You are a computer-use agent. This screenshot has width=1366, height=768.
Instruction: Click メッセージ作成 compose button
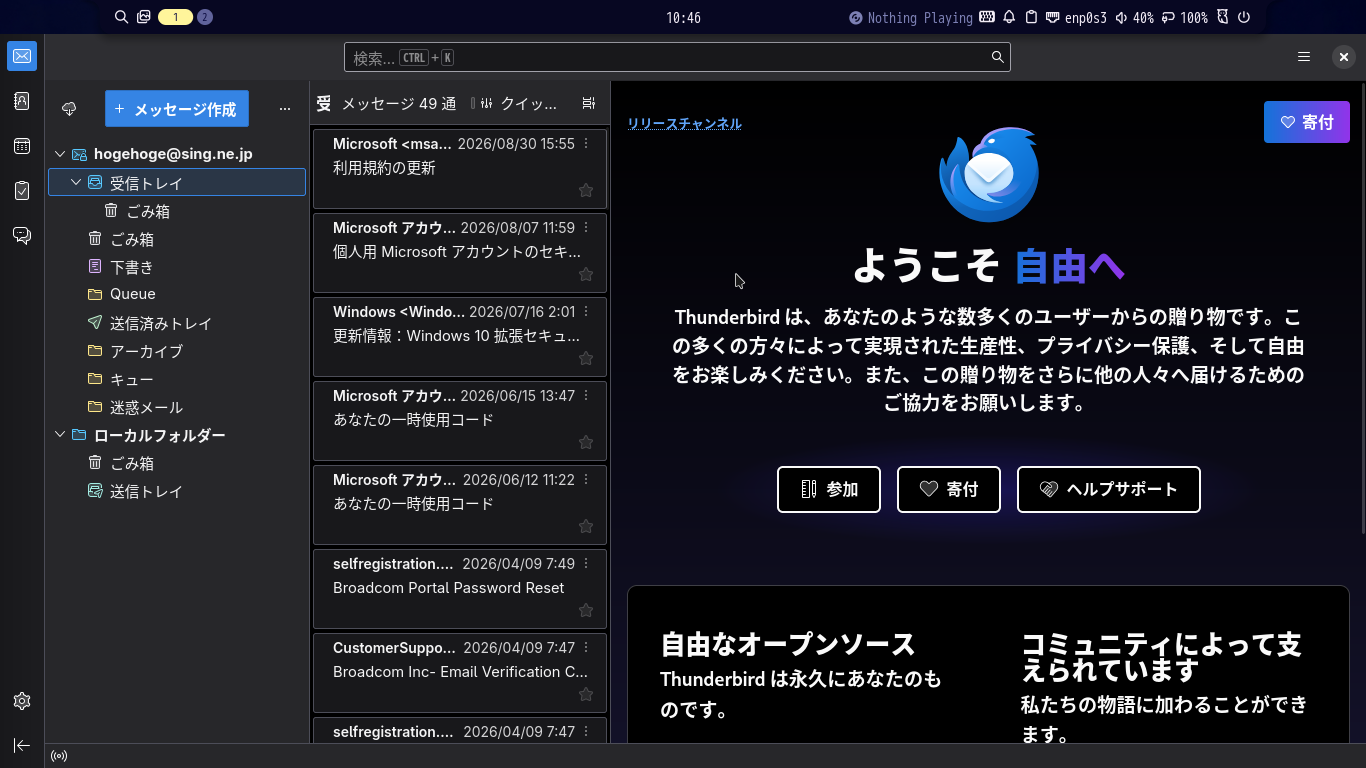pyautogui.click(x=176, y=109)
